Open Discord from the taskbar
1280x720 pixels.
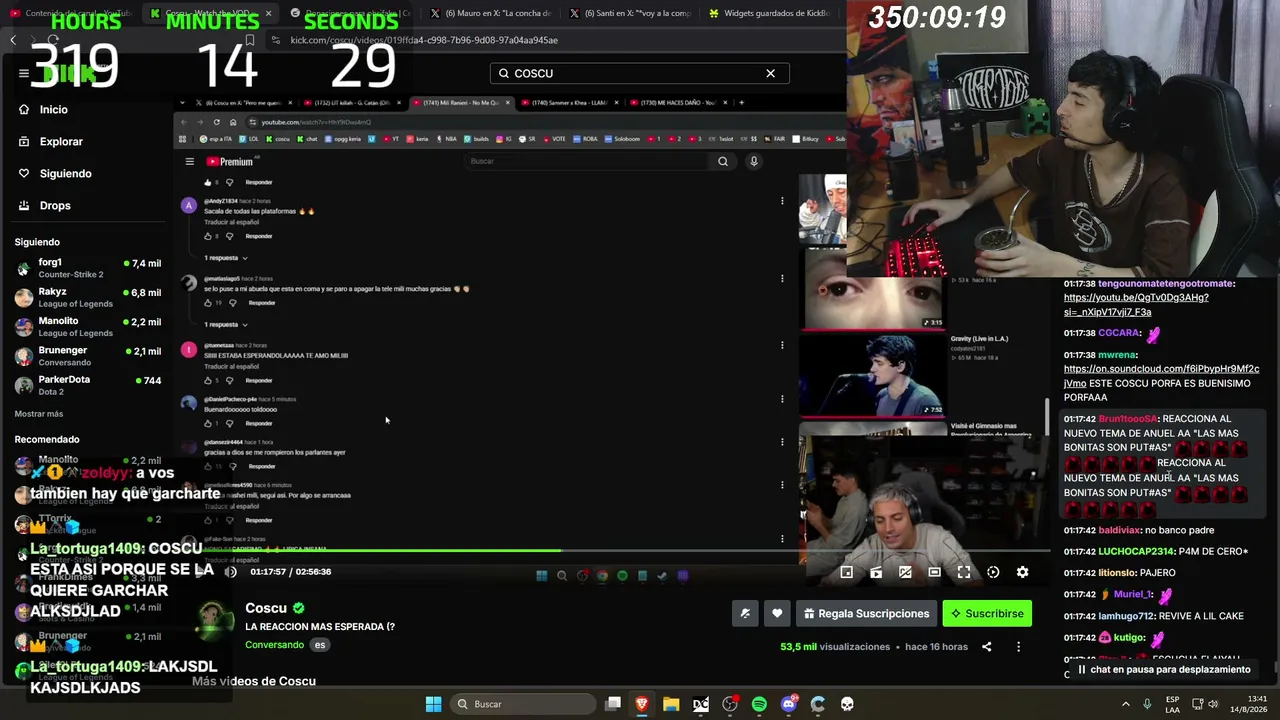coord(789,704)
